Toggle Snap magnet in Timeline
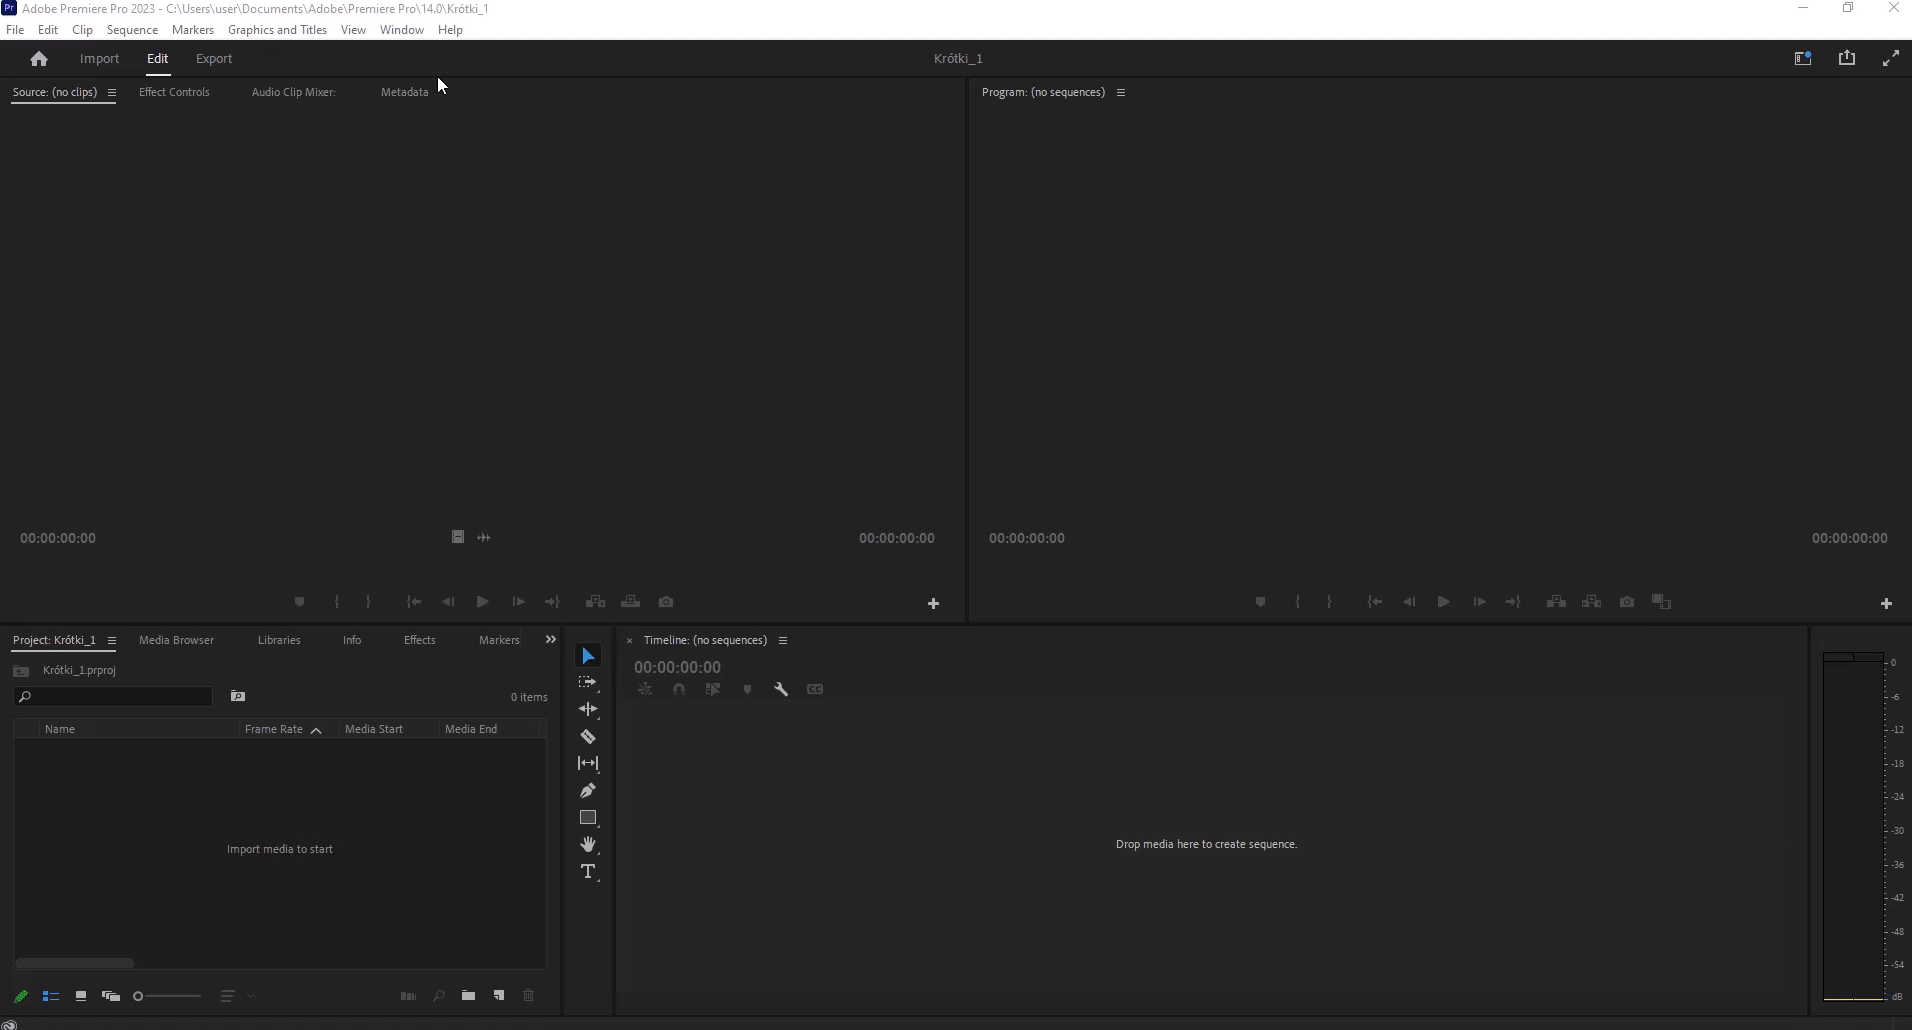Image resolution: width=1912 pixels, height=1030 pixels. pyautogui.click(x=679, y=689)
